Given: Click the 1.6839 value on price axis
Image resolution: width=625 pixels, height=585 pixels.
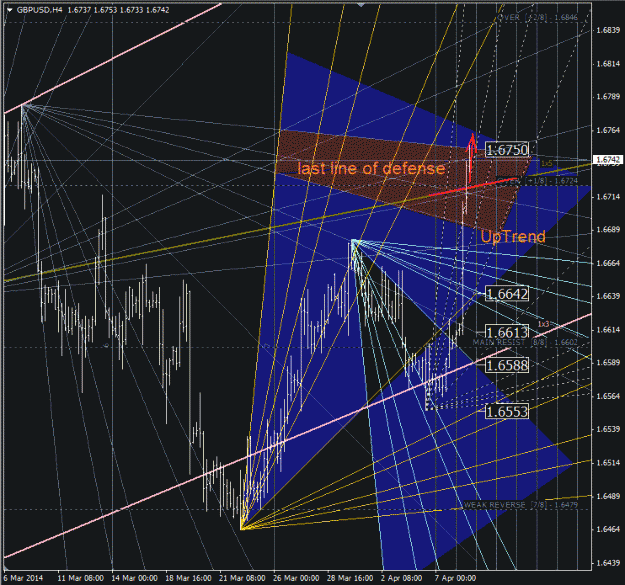Looking at the screenshot, I should (x=608, y=30).
